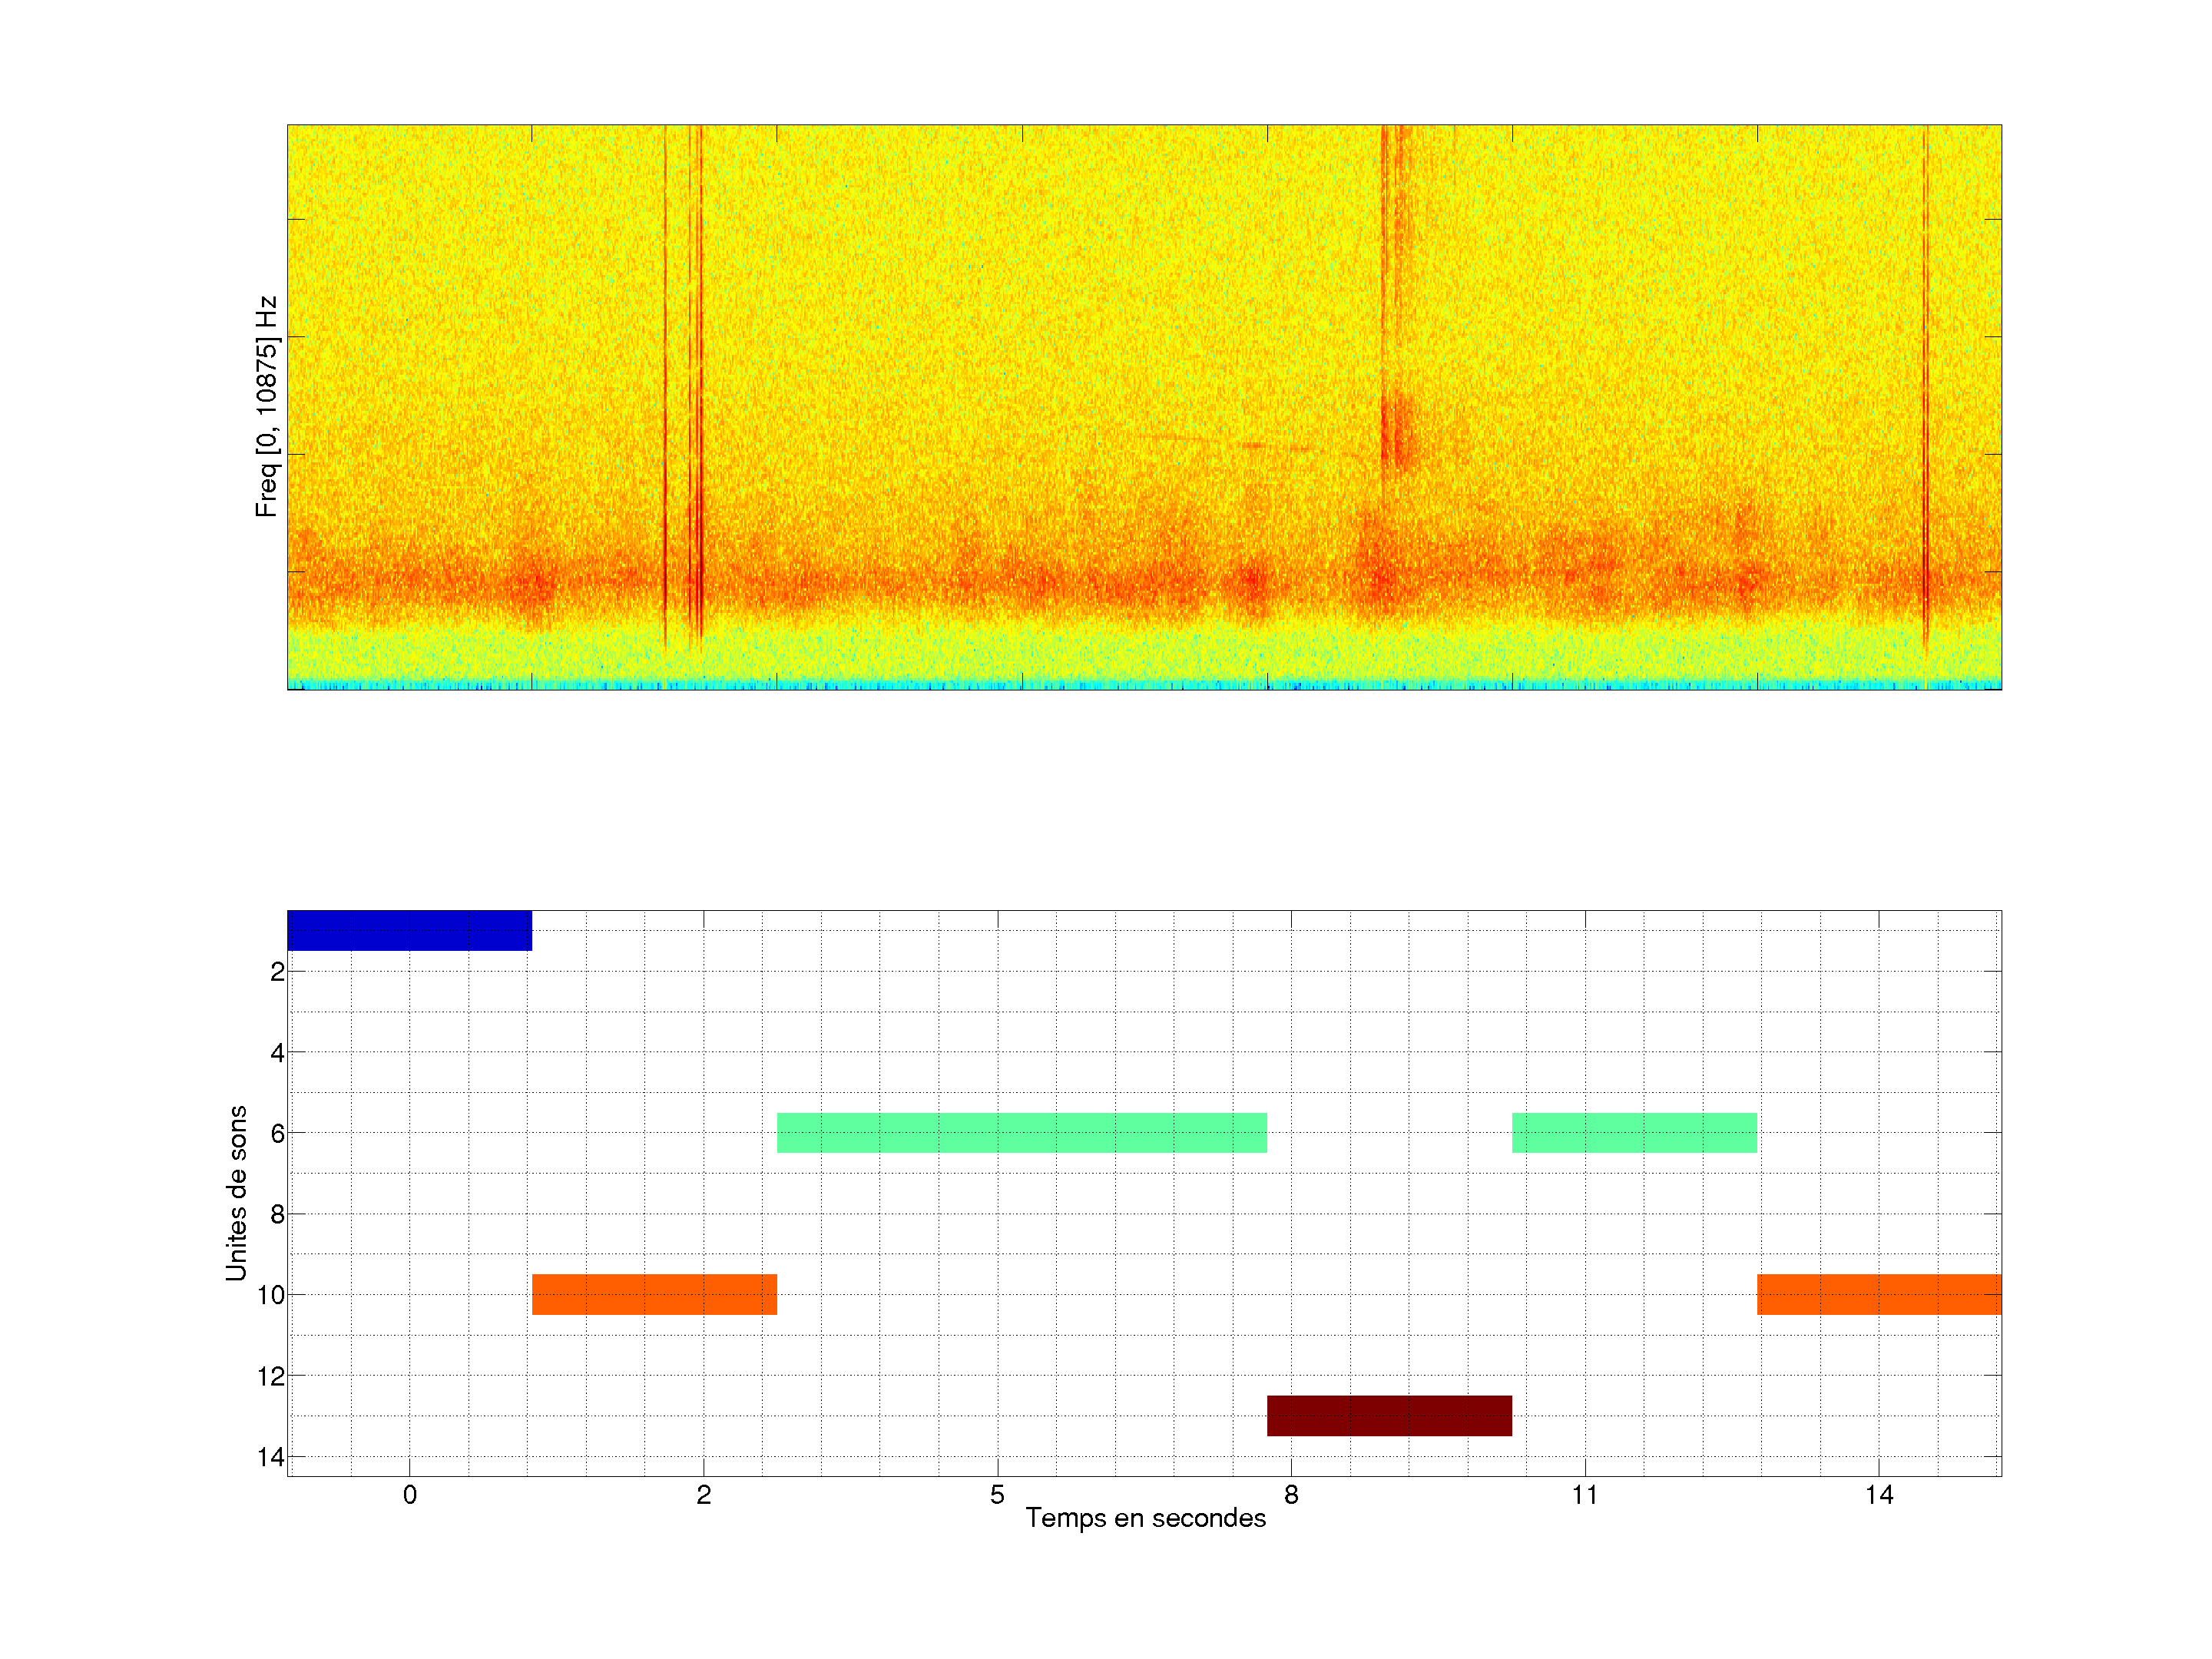Click x-axis tick label 11

coord(1584,1495)
